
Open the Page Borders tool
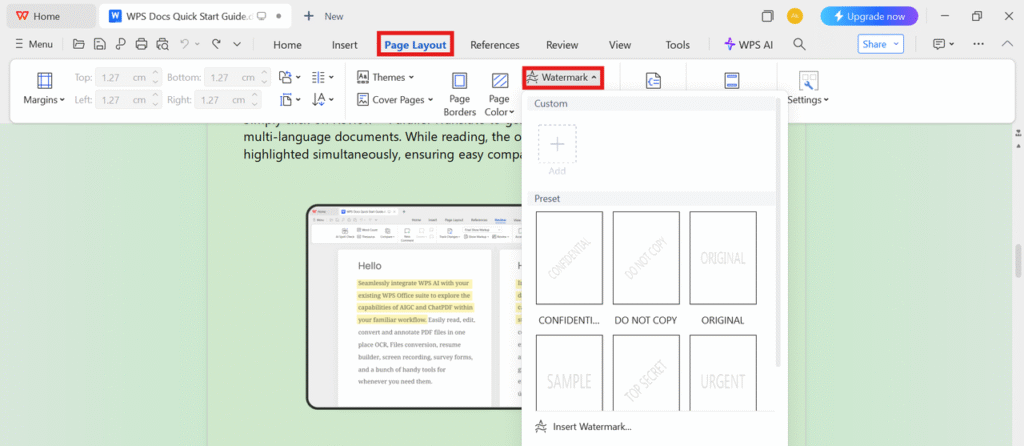(460, 94)
